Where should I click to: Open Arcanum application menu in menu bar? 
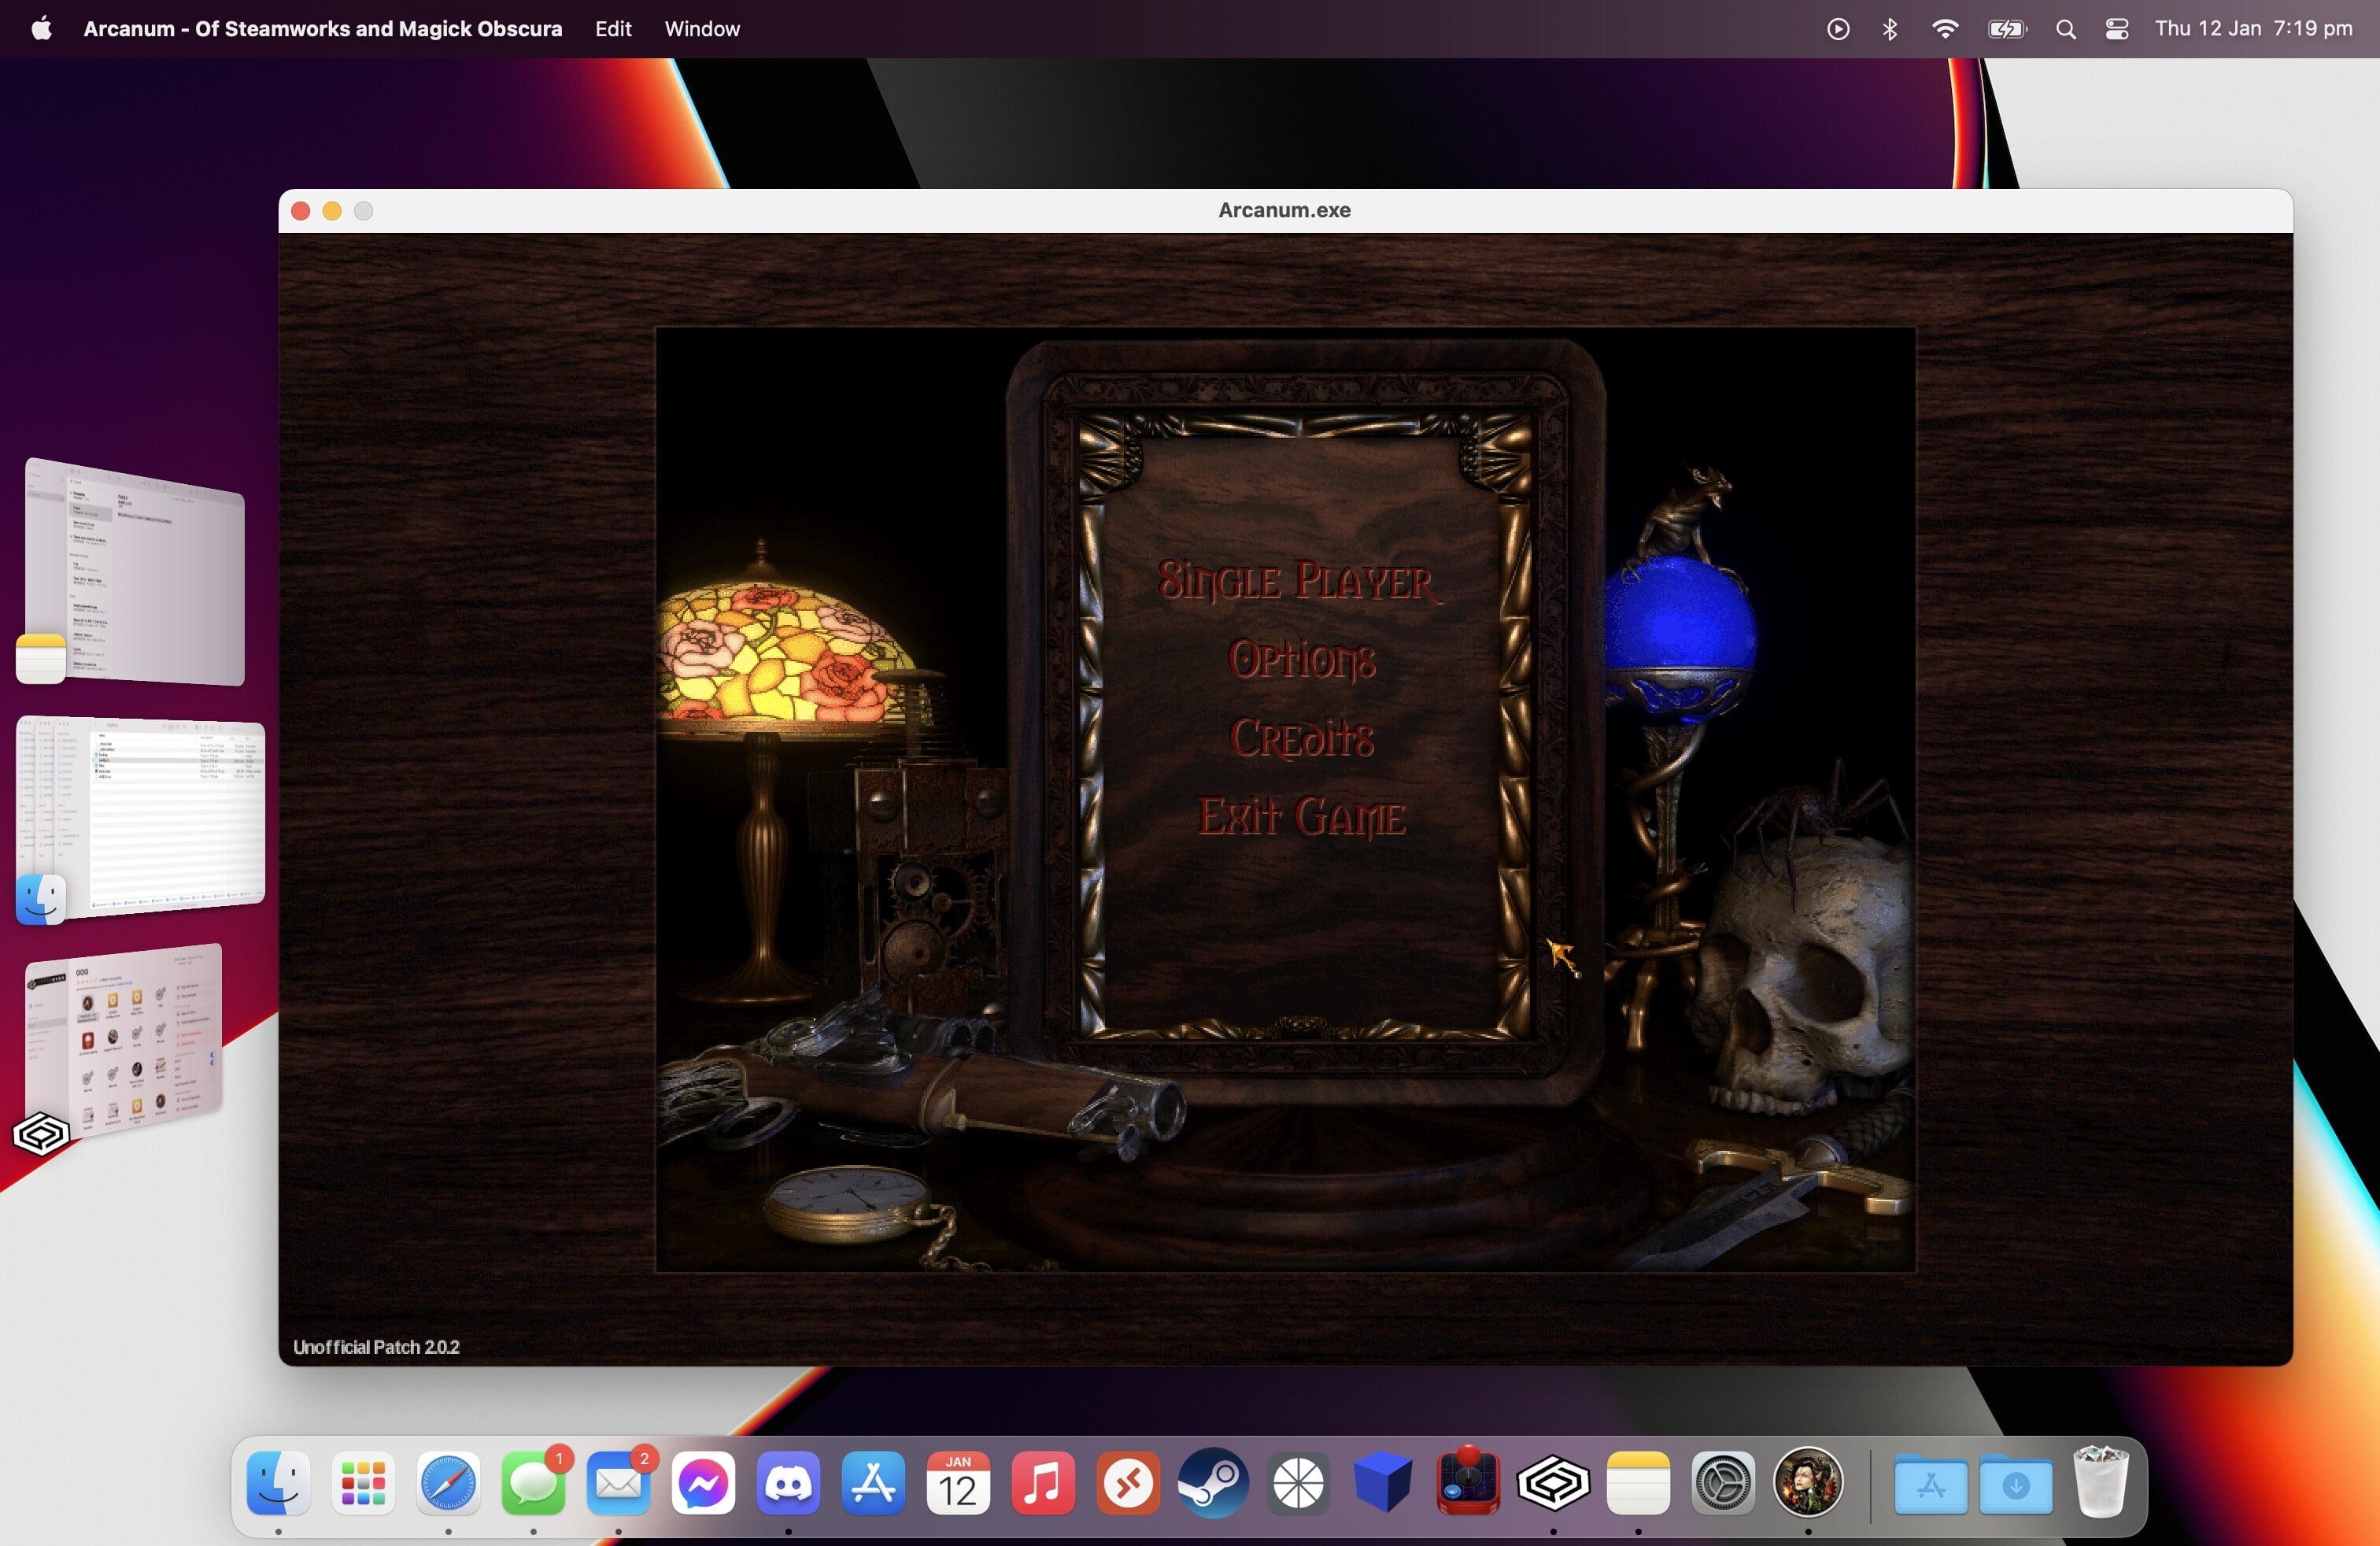[322, 29]
